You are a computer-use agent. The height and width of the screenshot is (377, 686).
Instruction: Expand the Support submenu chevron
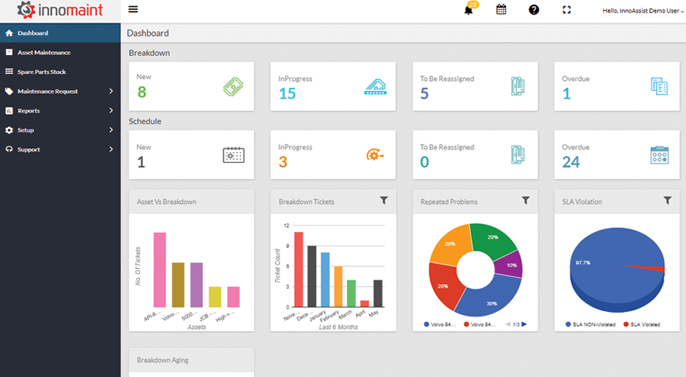[111, 149]
